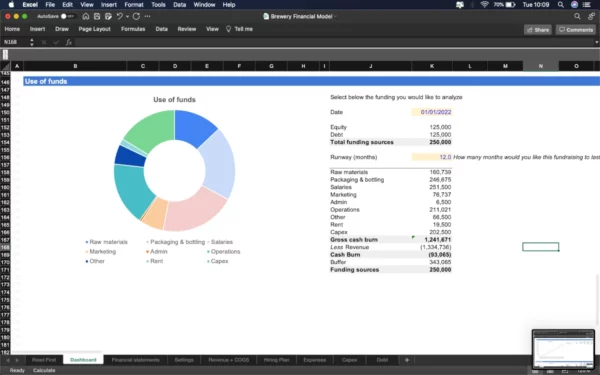Click the Save icon in the title bar
This screenshot has height=375, width=600.
pos(97,16)
